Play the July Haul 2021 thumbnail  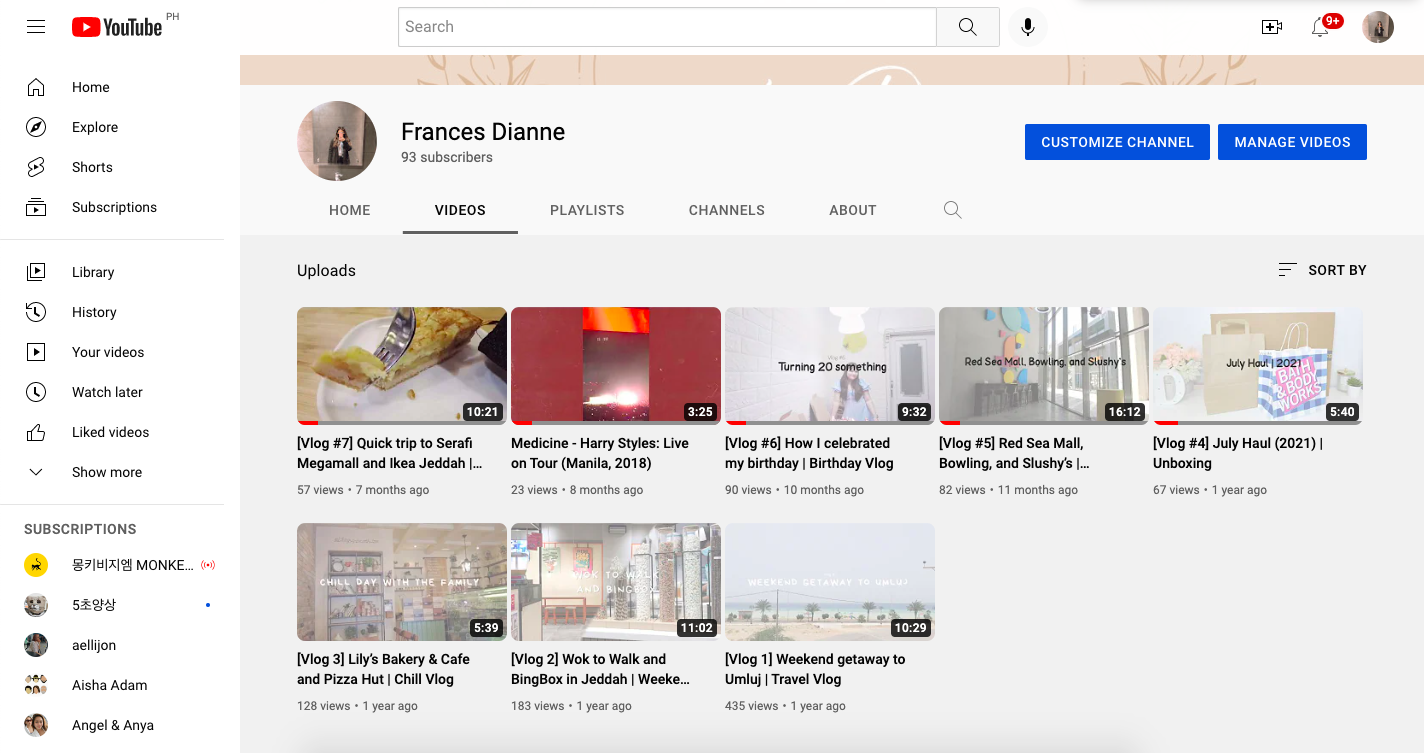[1258, 366]
